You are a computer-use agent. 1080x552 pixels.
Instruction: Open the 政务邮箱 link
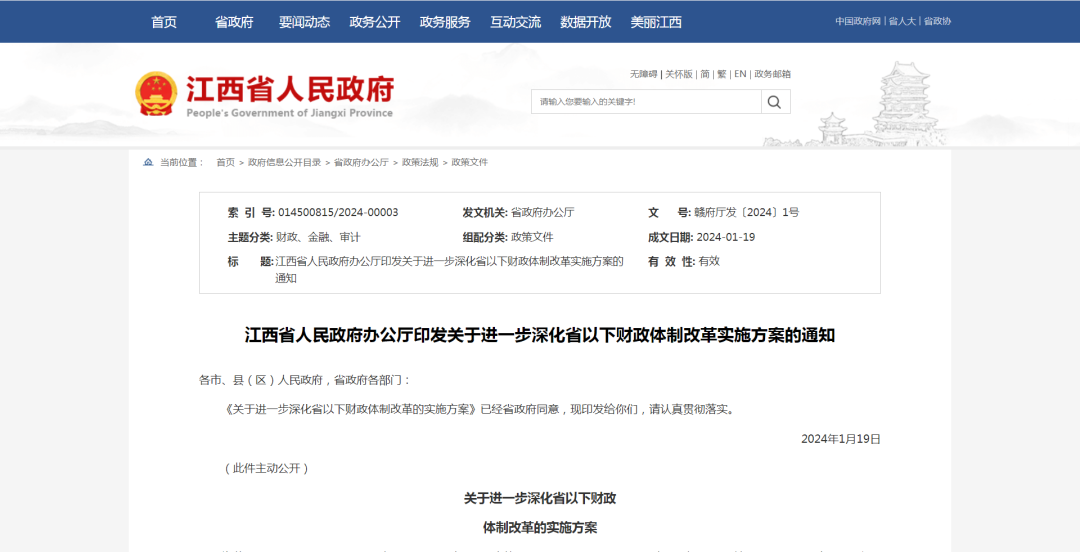[x=772, y=74]
